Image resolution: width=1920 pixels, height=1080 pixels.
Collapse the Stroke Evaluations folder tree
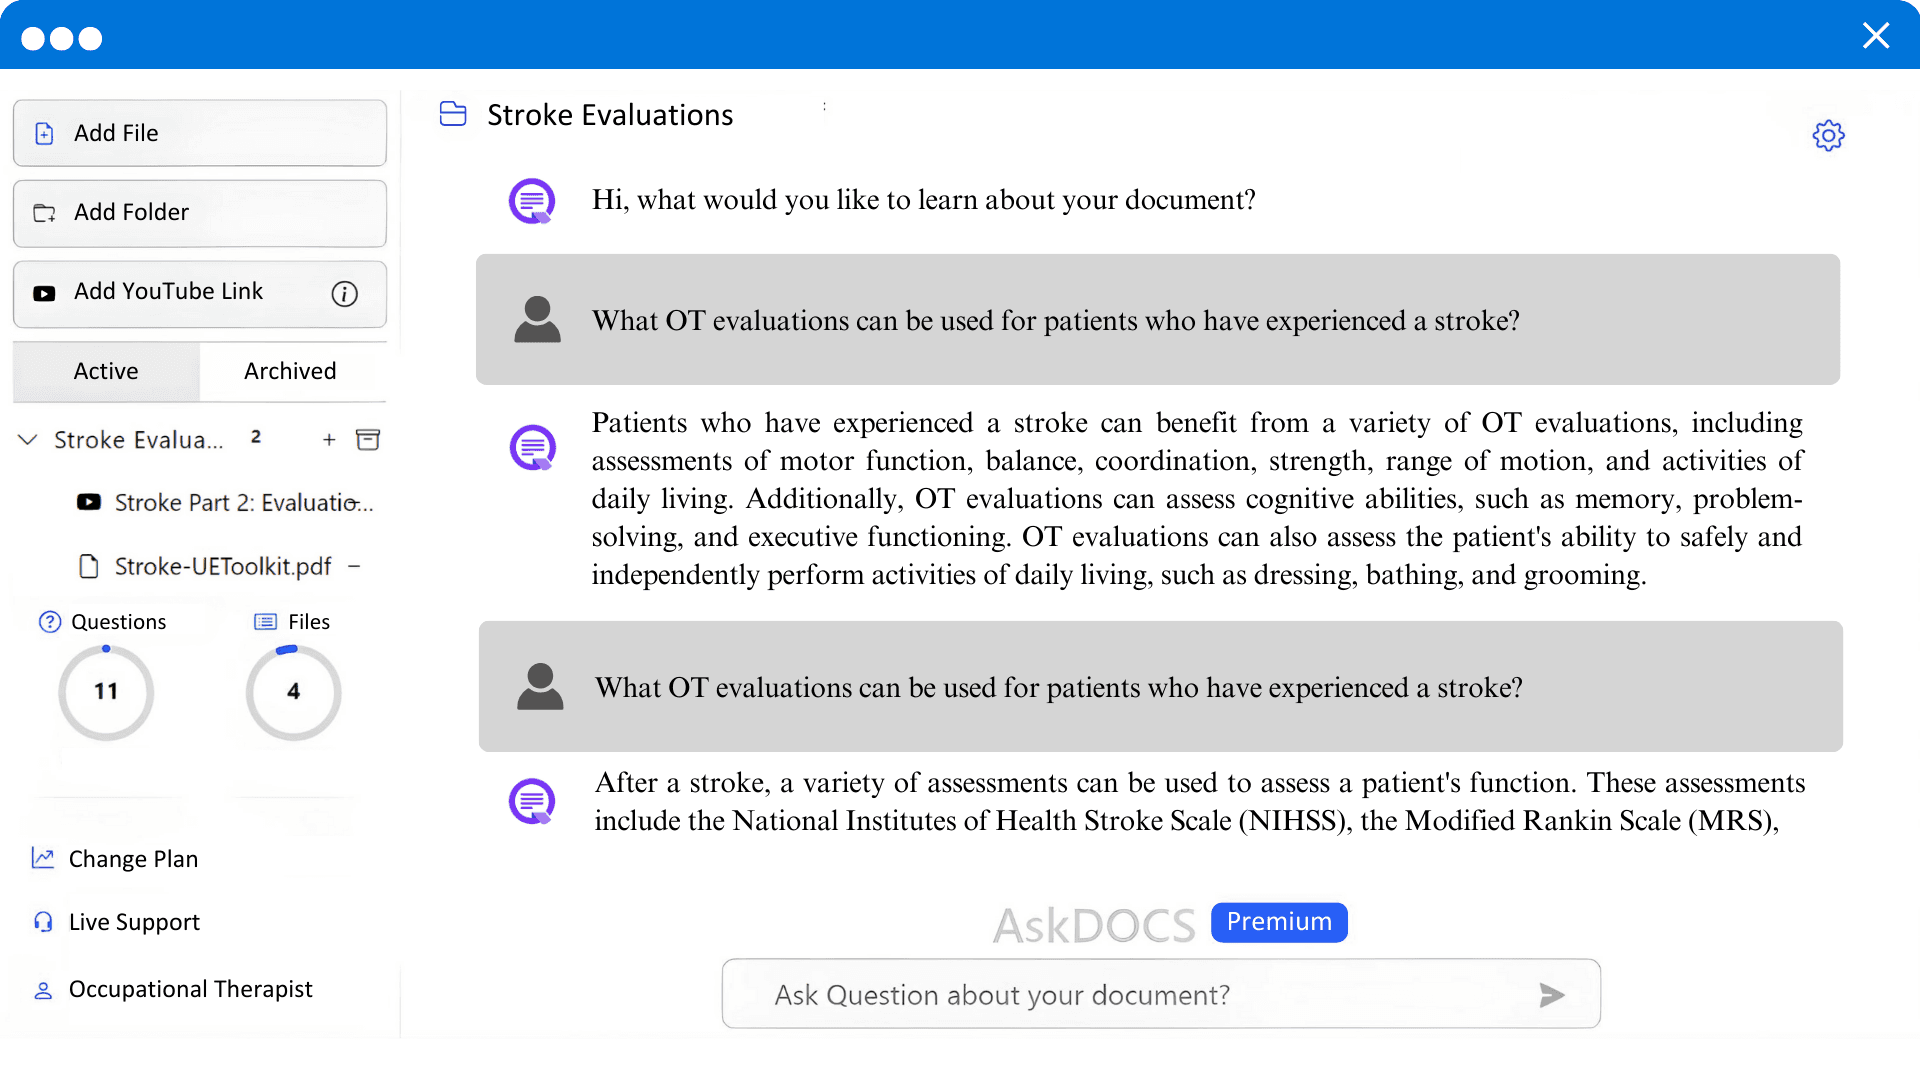(27, 439)
